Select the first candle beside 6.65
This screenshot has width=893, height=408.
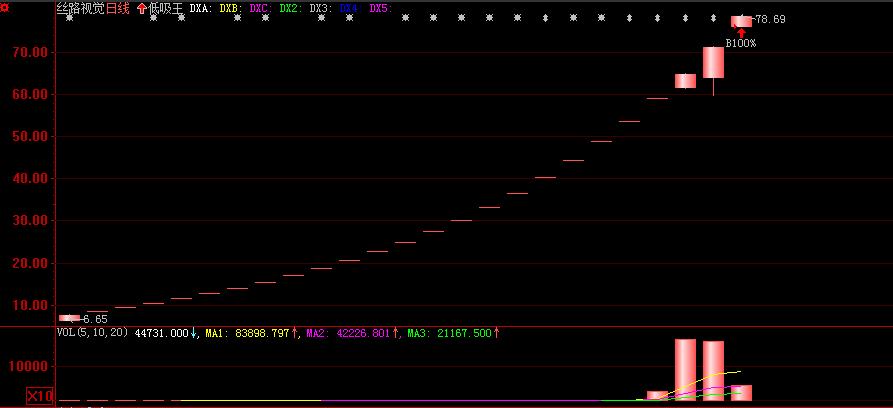pos(69,318)
